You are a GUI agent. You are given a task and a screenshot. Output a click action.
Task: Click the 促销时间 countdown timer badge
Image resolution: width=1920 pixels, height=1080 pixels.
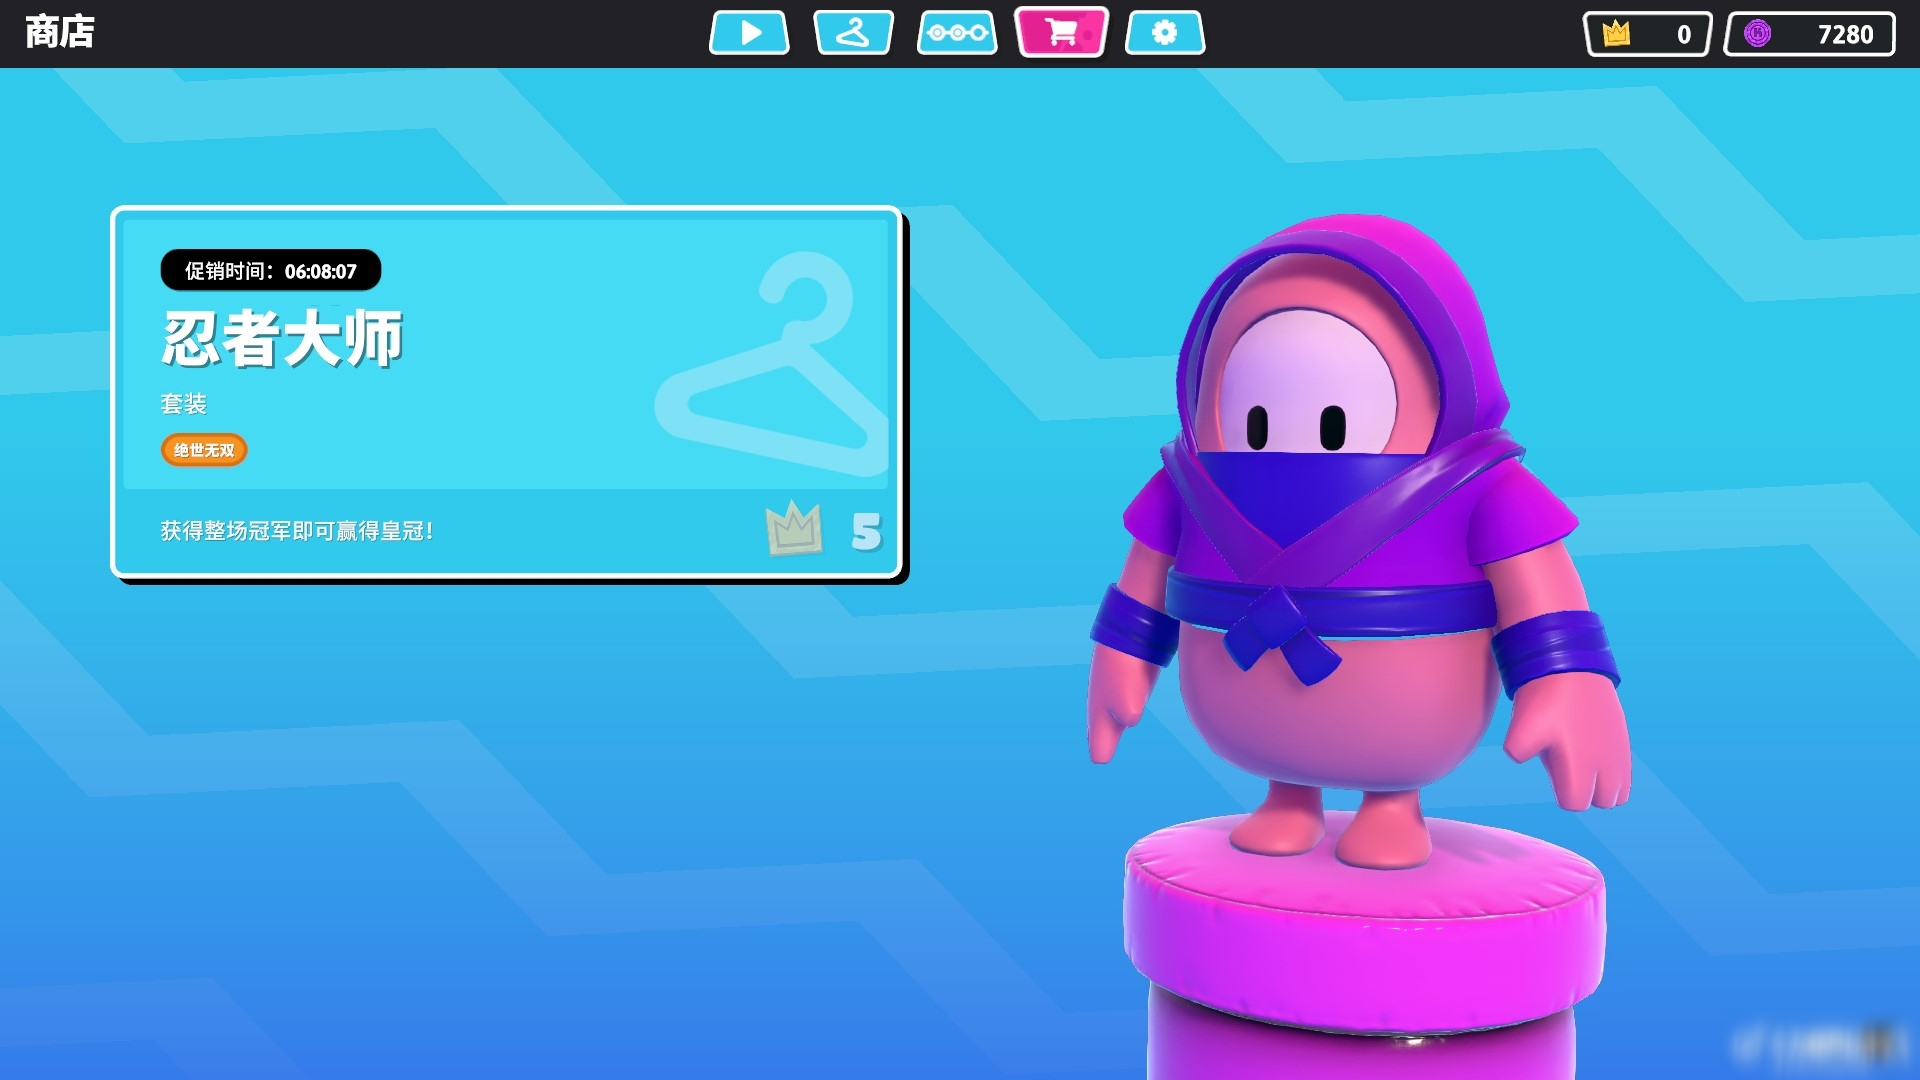tap(271, 271)
